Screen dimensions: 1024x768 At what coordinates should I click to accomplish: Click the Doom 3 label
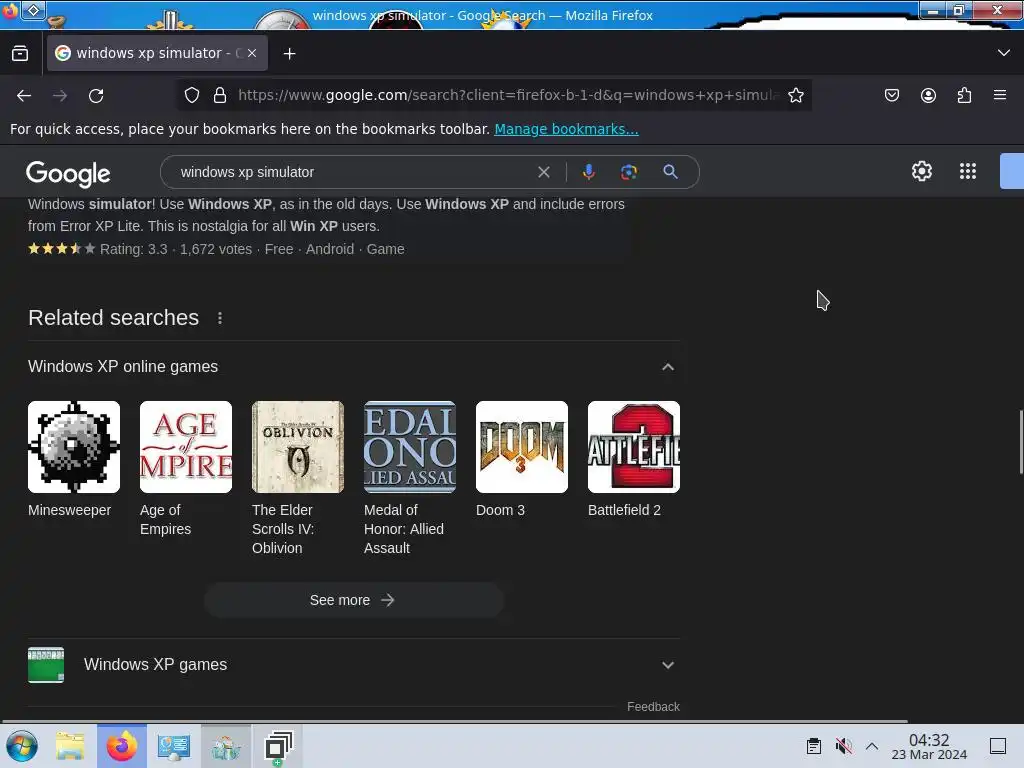pyautogui.click(x=500, y=510)
